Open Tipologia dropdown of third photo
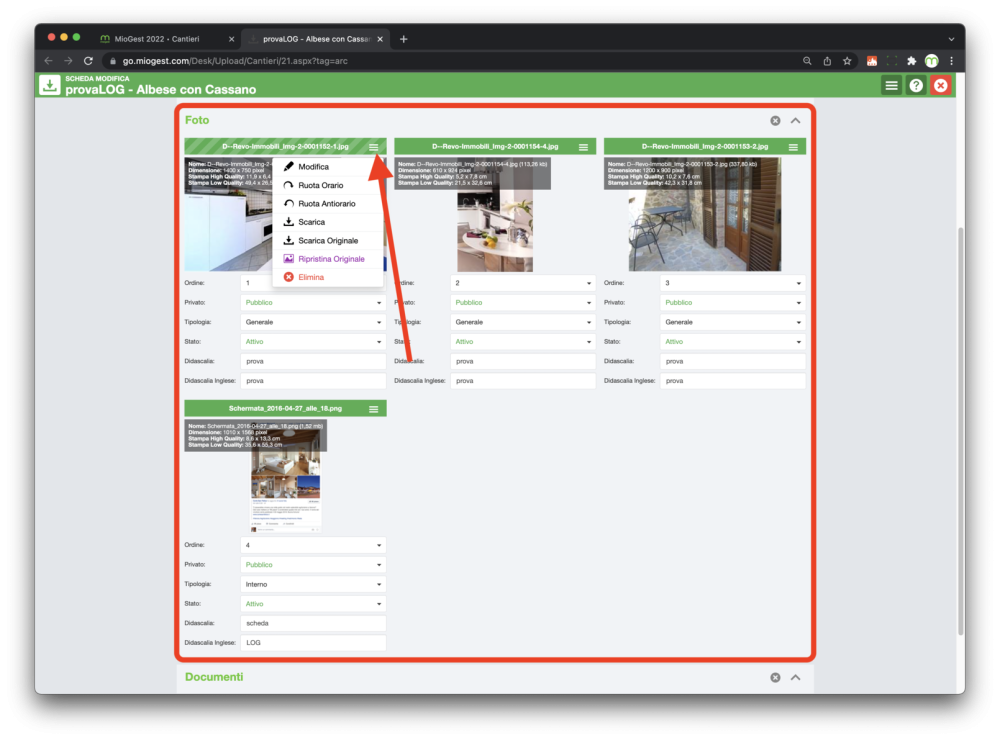The width and height of the screenshot is (1000, 740). pyautogui.click(x=732, y=322)
